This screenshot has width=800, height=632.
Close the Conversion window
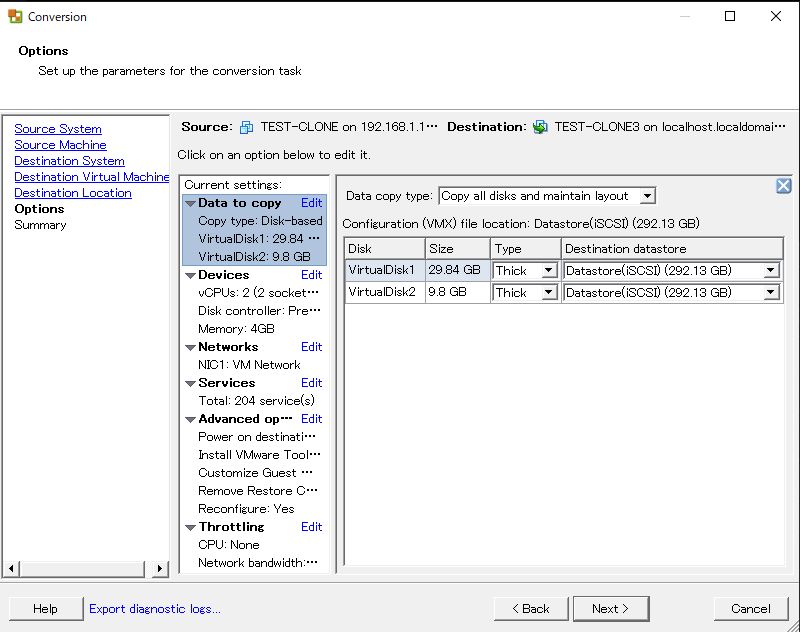[776, 16]
